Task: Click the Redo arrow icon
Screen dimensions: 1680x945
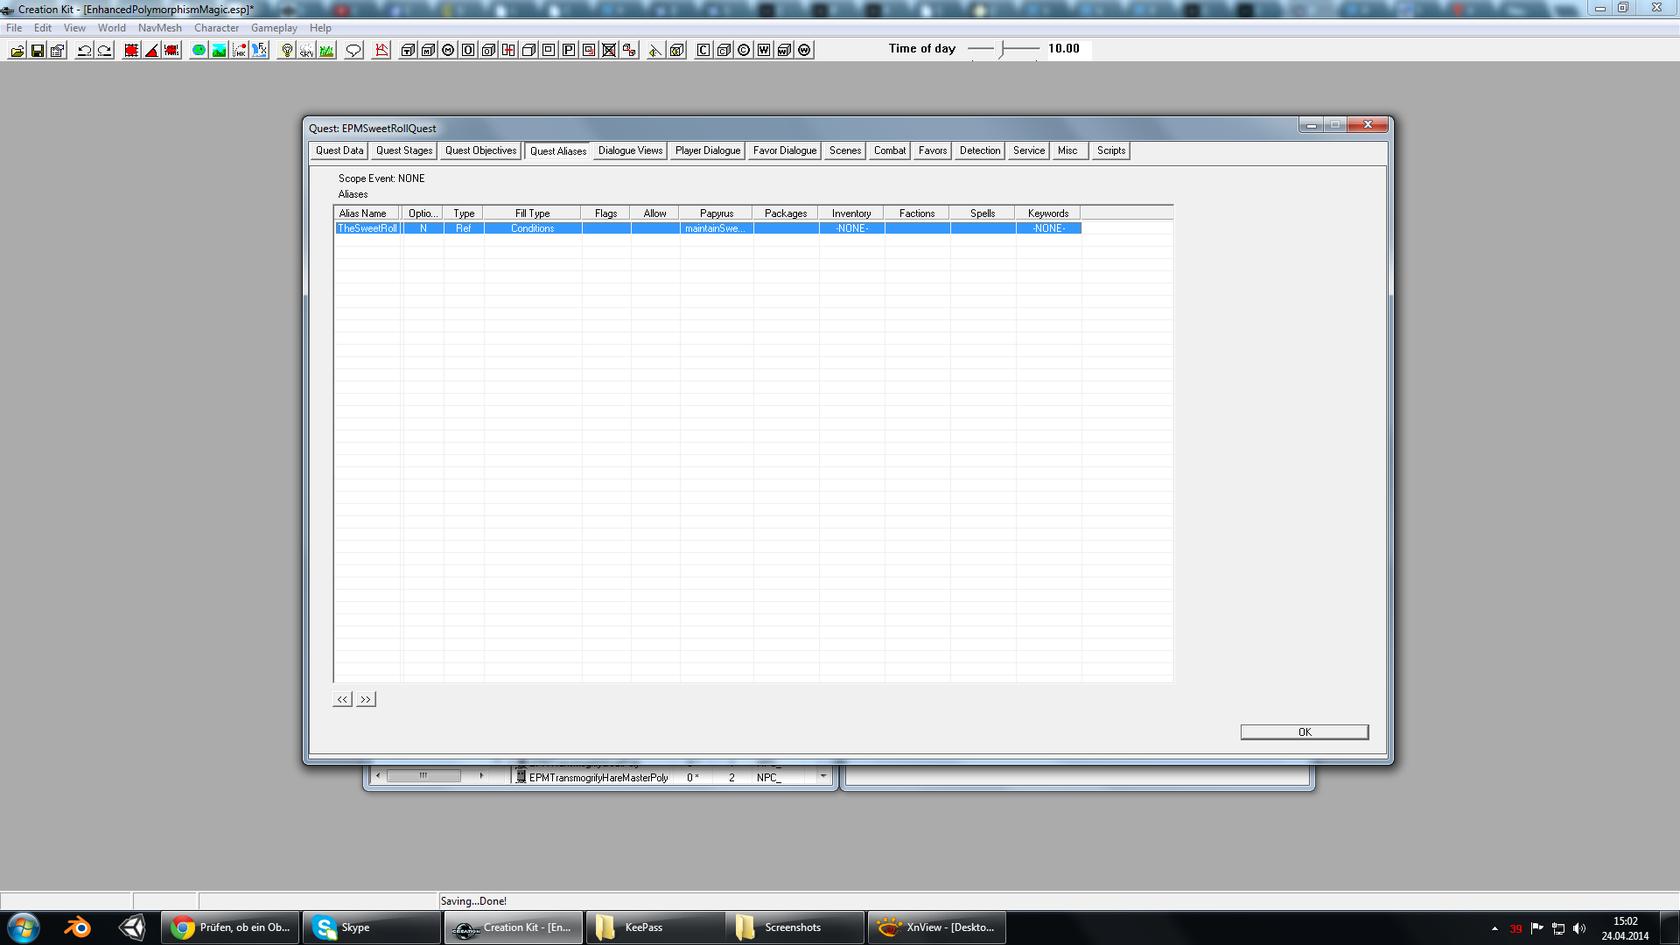Action: pyautogui.click(x=104, y=50)
